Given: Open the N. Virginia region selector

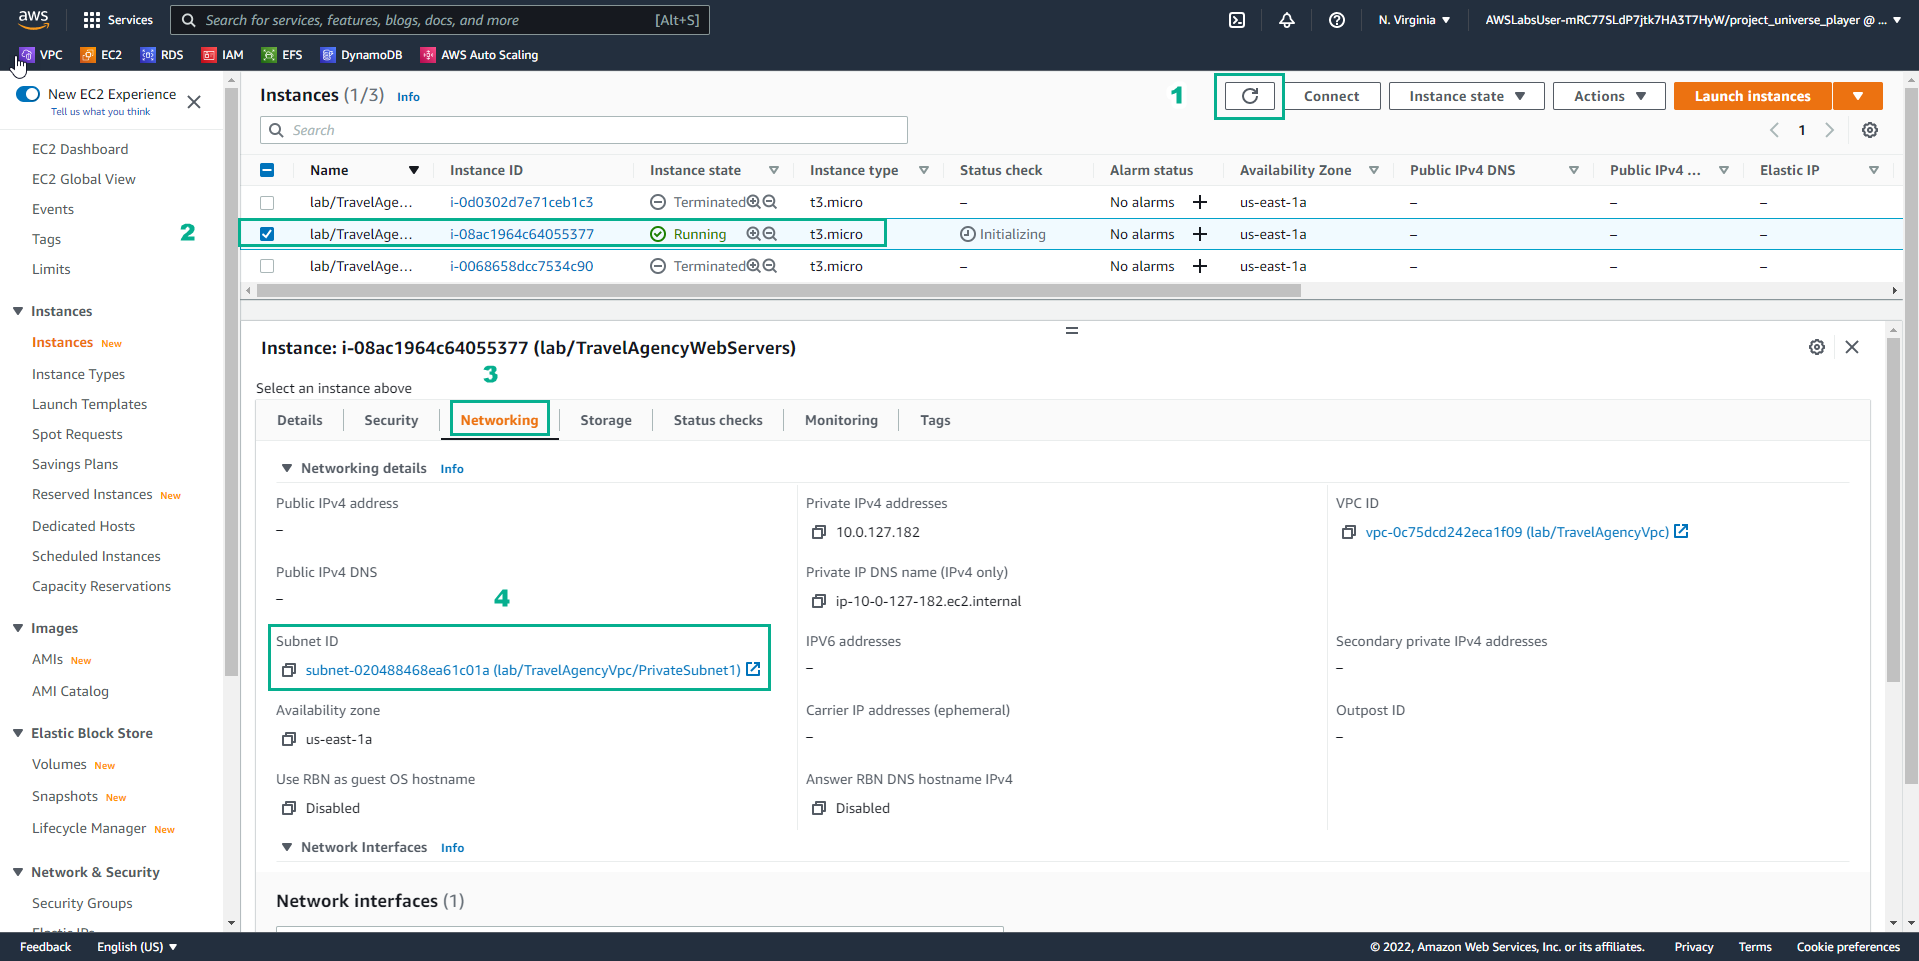Looking at the screenshot, I should [x=1414, y=20].
